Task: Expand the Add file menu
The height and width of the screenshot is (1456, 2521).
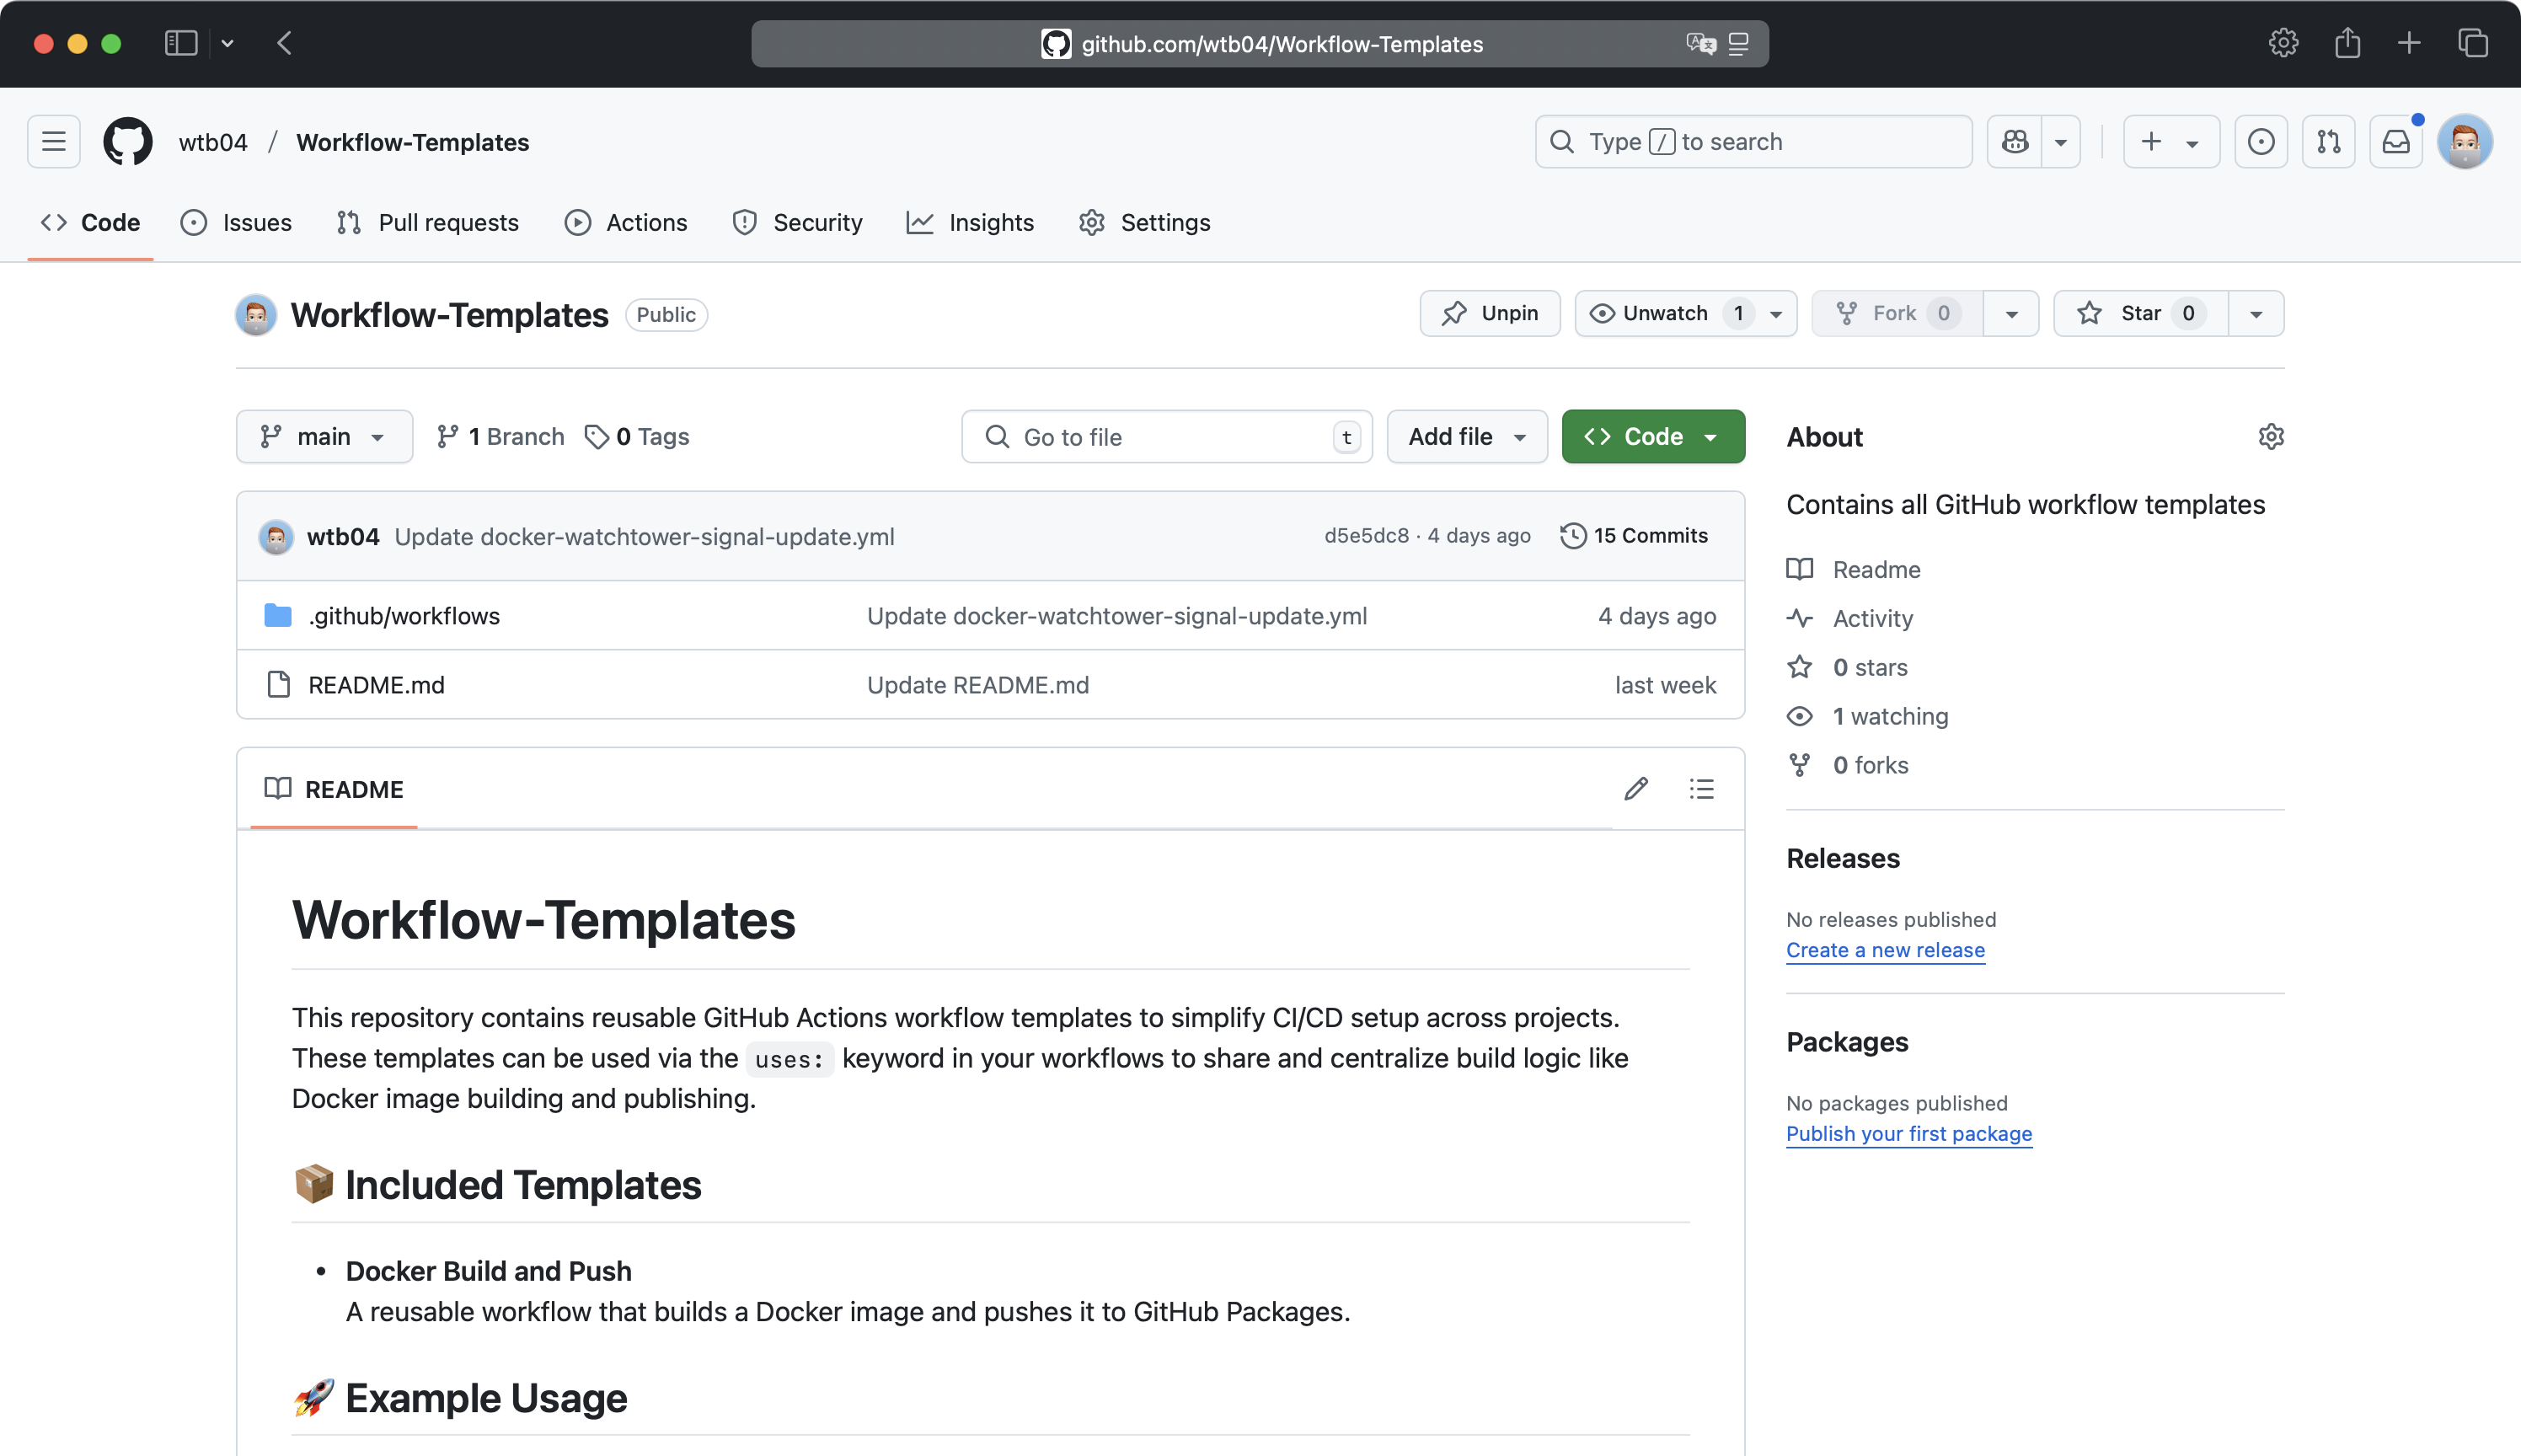Action: point(1467,437)
